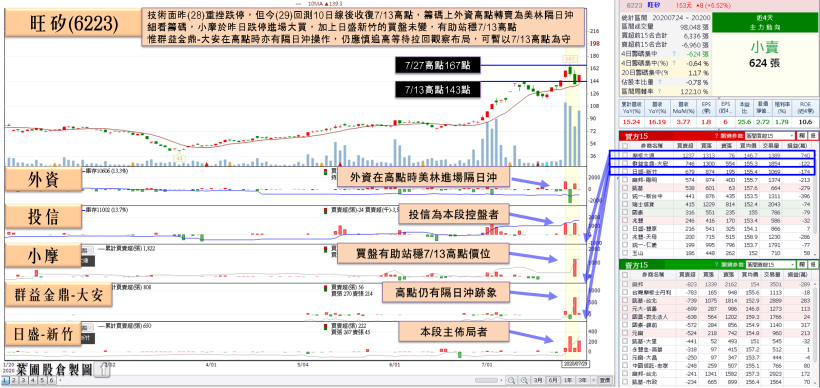Click help icon in 賣方15 header
The width and height of the screenshot is (820, 388).
[716, 264]
